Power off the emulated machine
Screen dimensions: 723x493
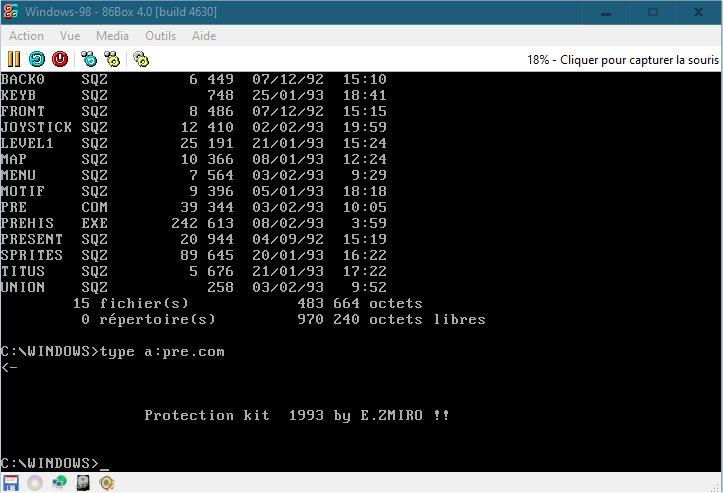pos(60,59)
